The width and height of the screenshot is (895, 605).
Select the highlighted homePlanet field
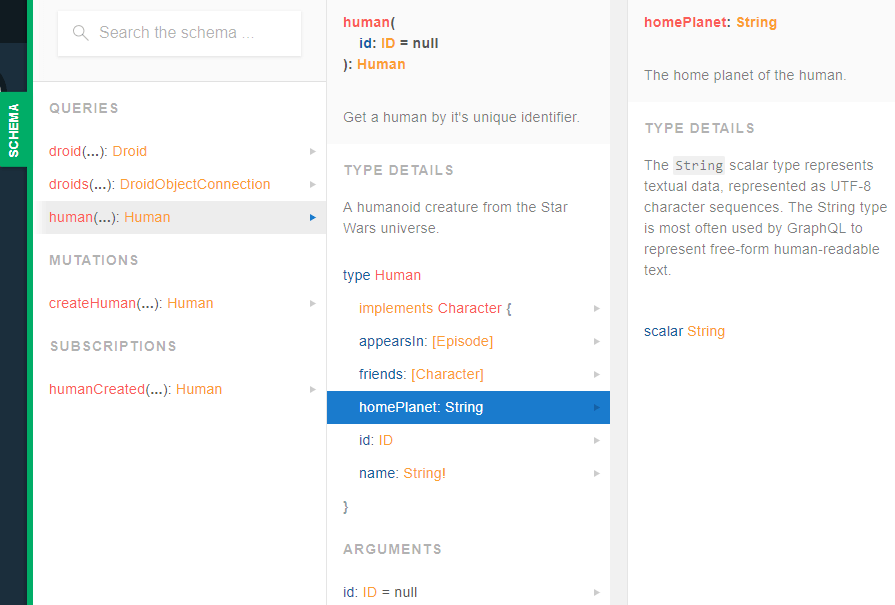click(x=422, y=407)
